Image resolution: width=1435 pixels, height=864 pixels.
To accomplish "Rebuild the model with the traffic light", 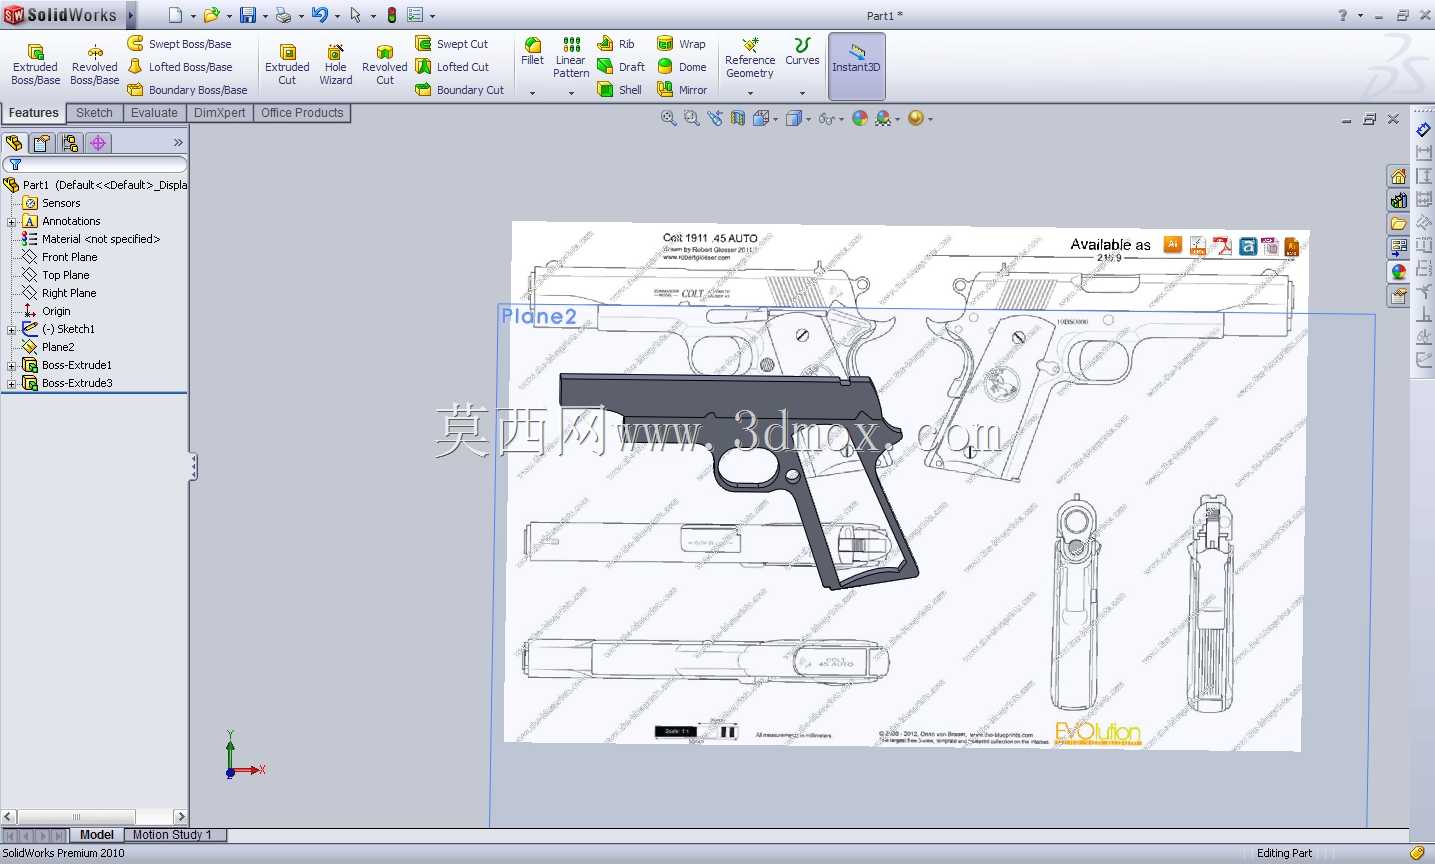I will [392, 15].
